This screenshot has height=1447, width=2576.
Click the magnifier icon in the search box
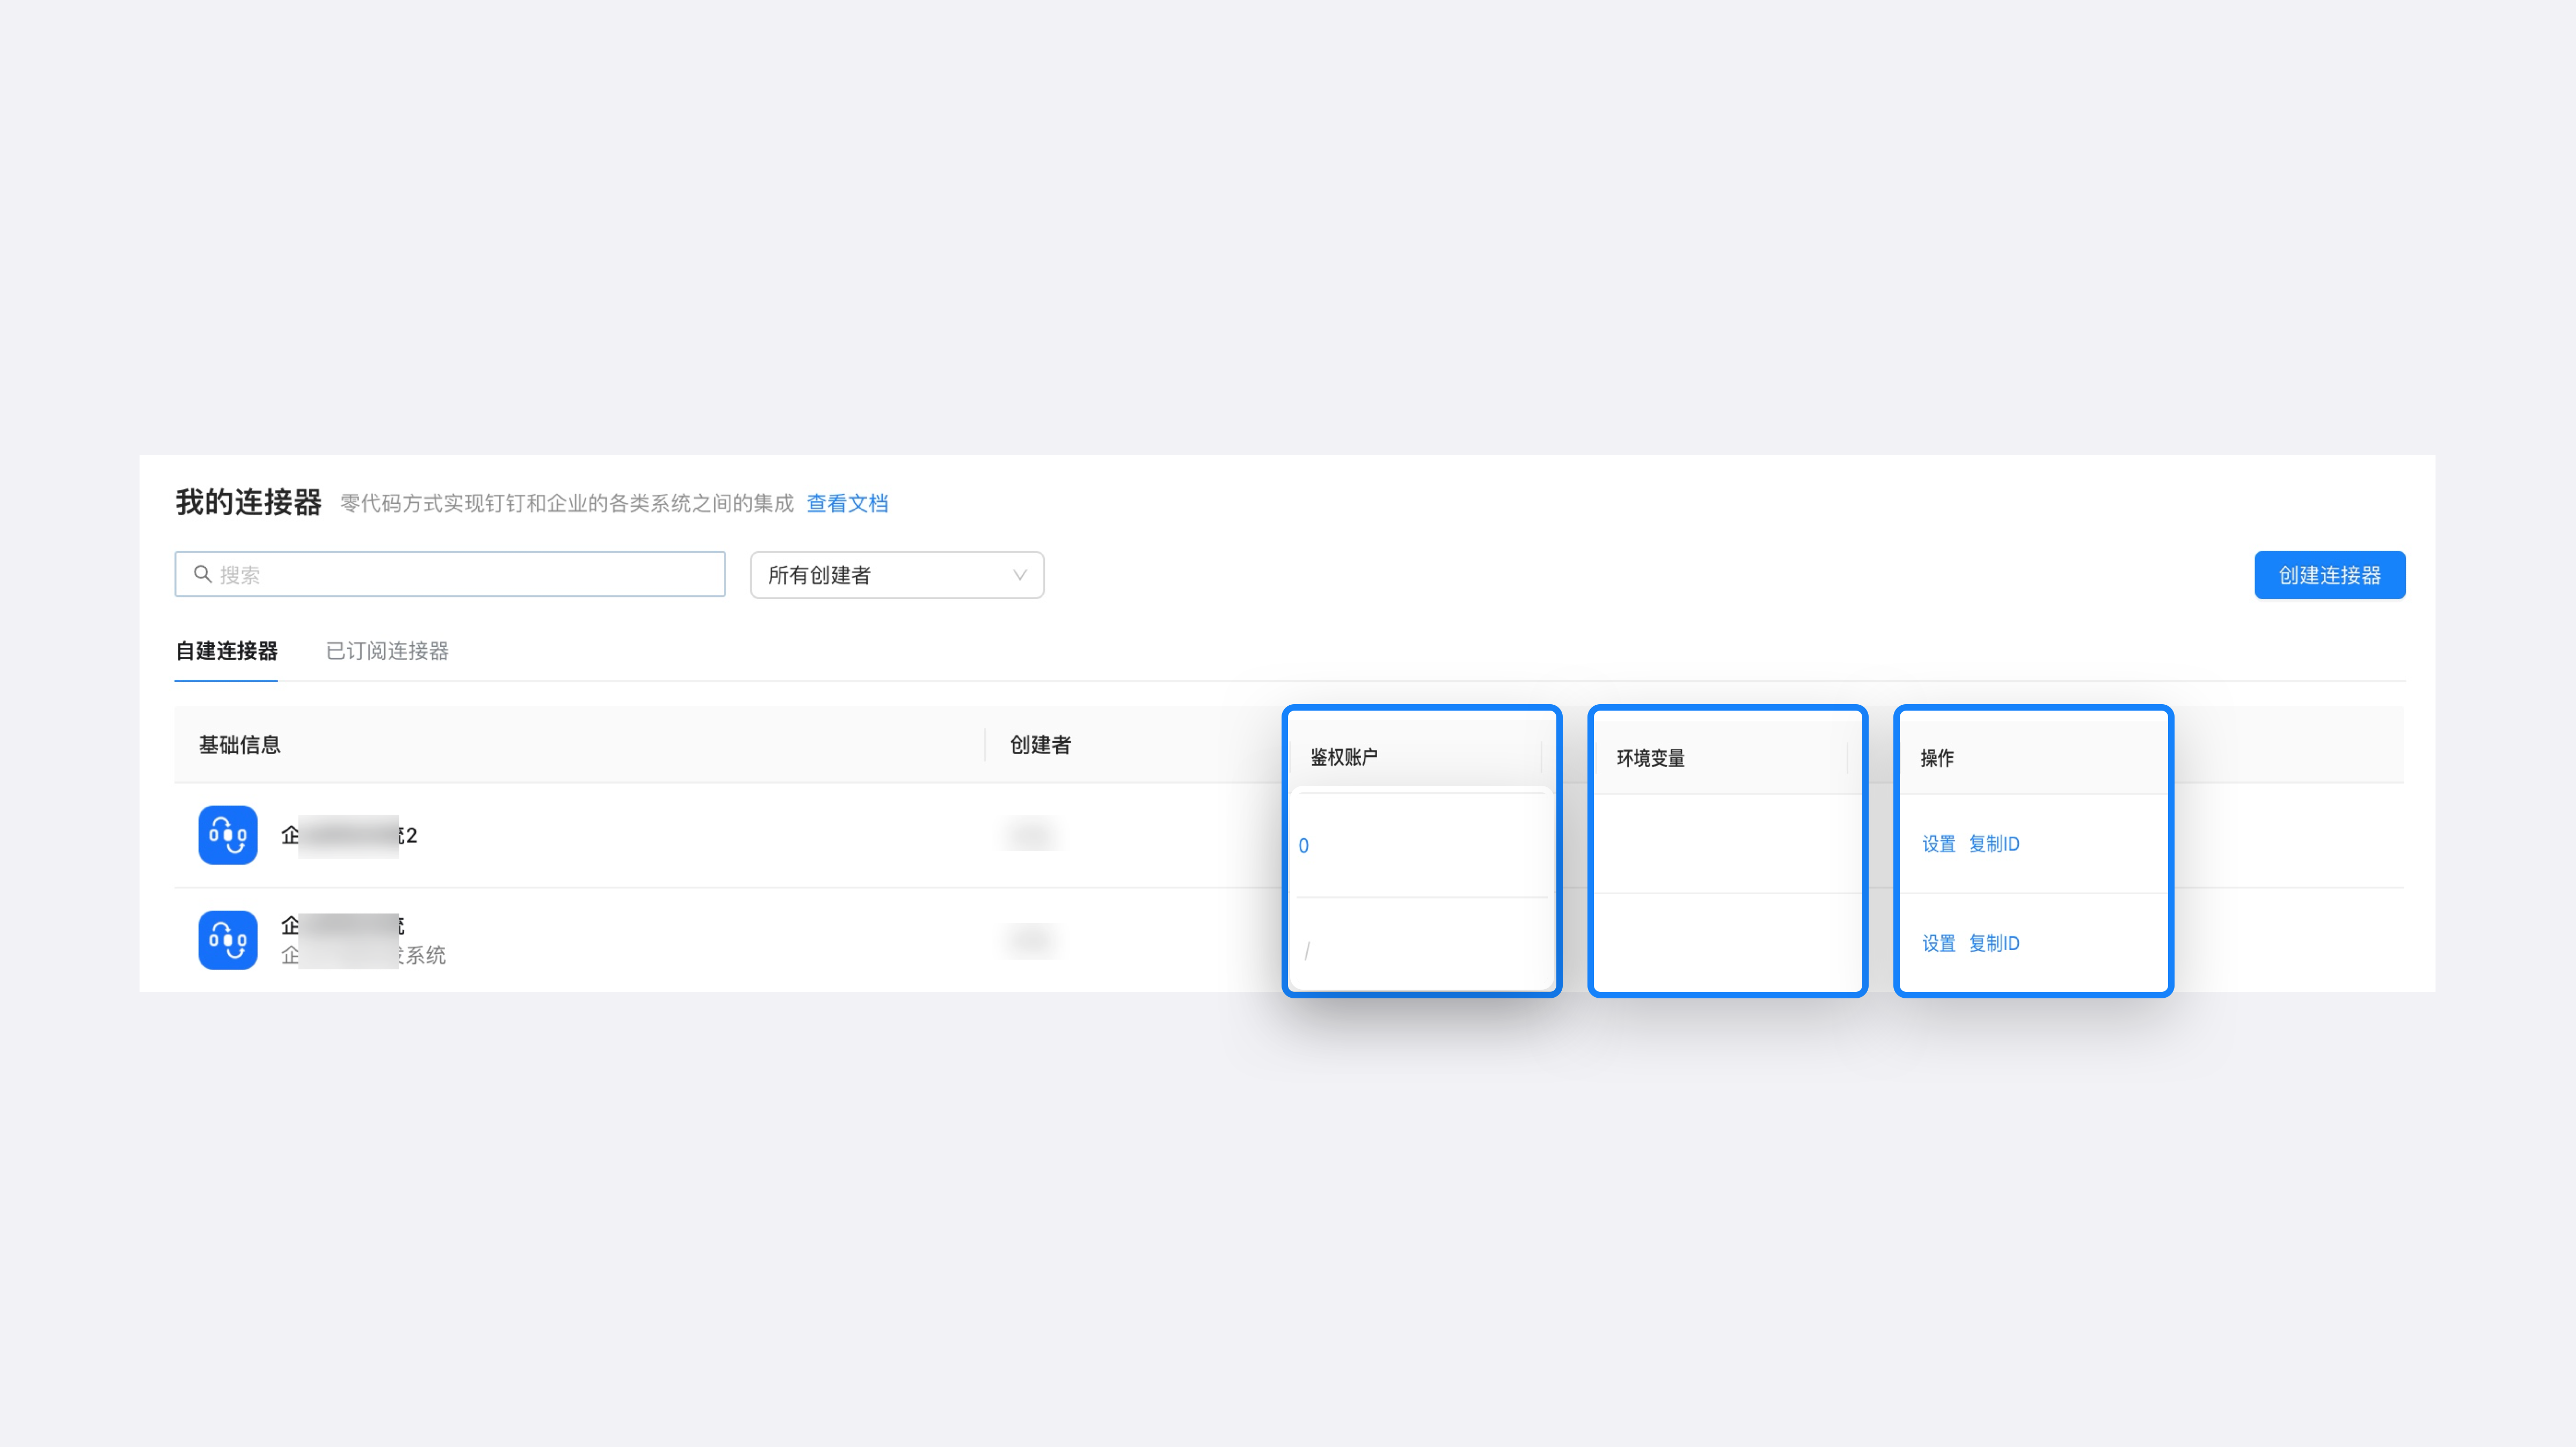[202, 574]
